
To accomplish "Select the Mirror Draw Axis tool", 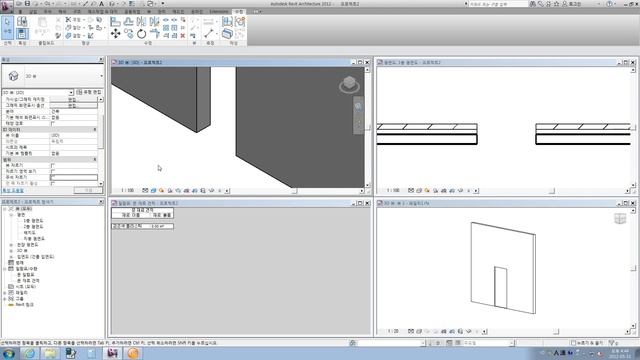I will click(x=154, y=22).
